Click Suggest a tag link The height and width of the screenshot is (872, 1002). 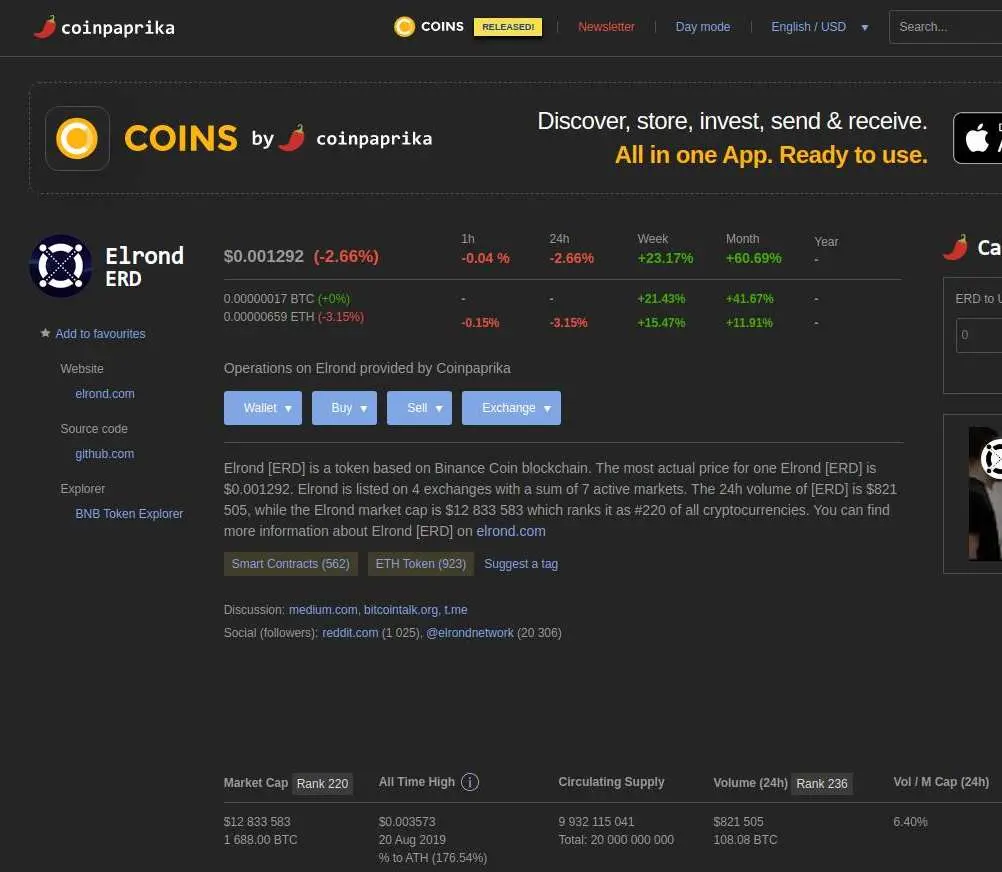tap(521, 563)
